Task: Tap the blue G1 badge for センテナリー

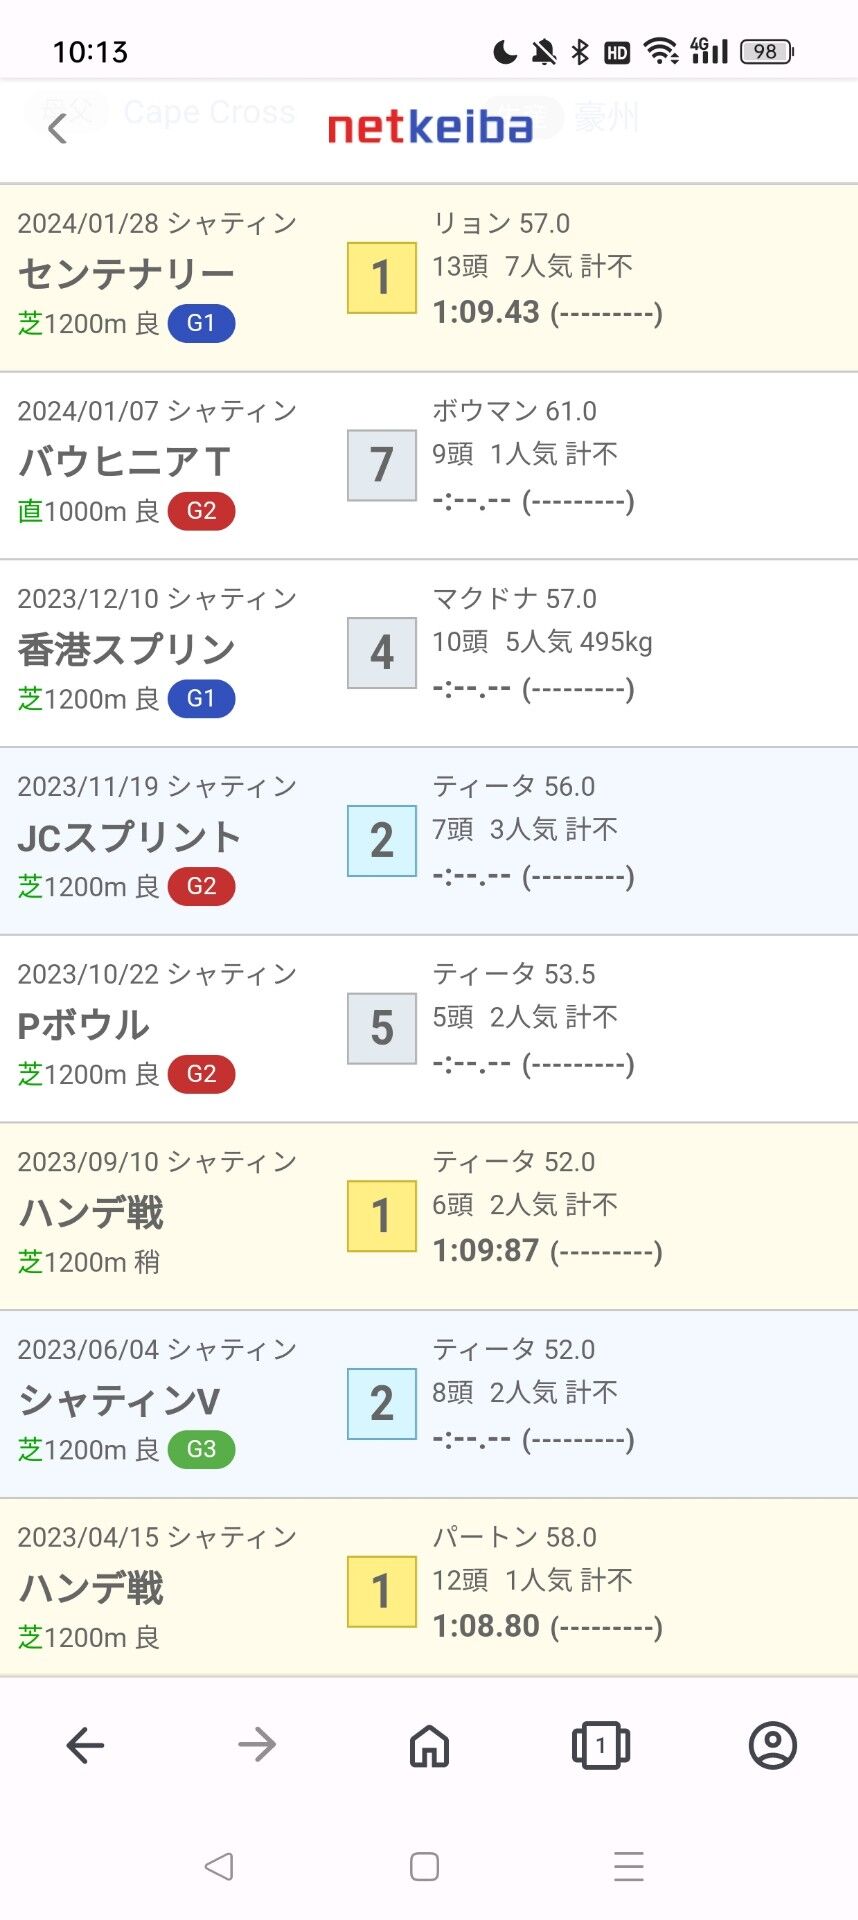Action: pos(201,323)
